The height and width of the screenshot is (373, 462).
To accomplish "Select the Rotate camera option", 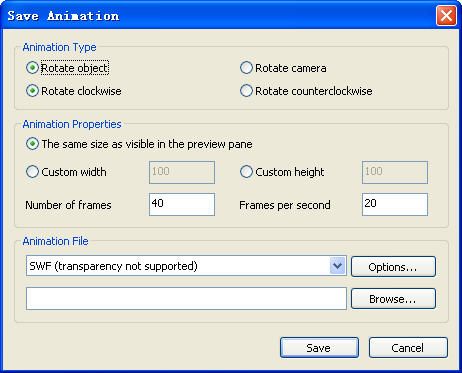I will tap(246, 68).
